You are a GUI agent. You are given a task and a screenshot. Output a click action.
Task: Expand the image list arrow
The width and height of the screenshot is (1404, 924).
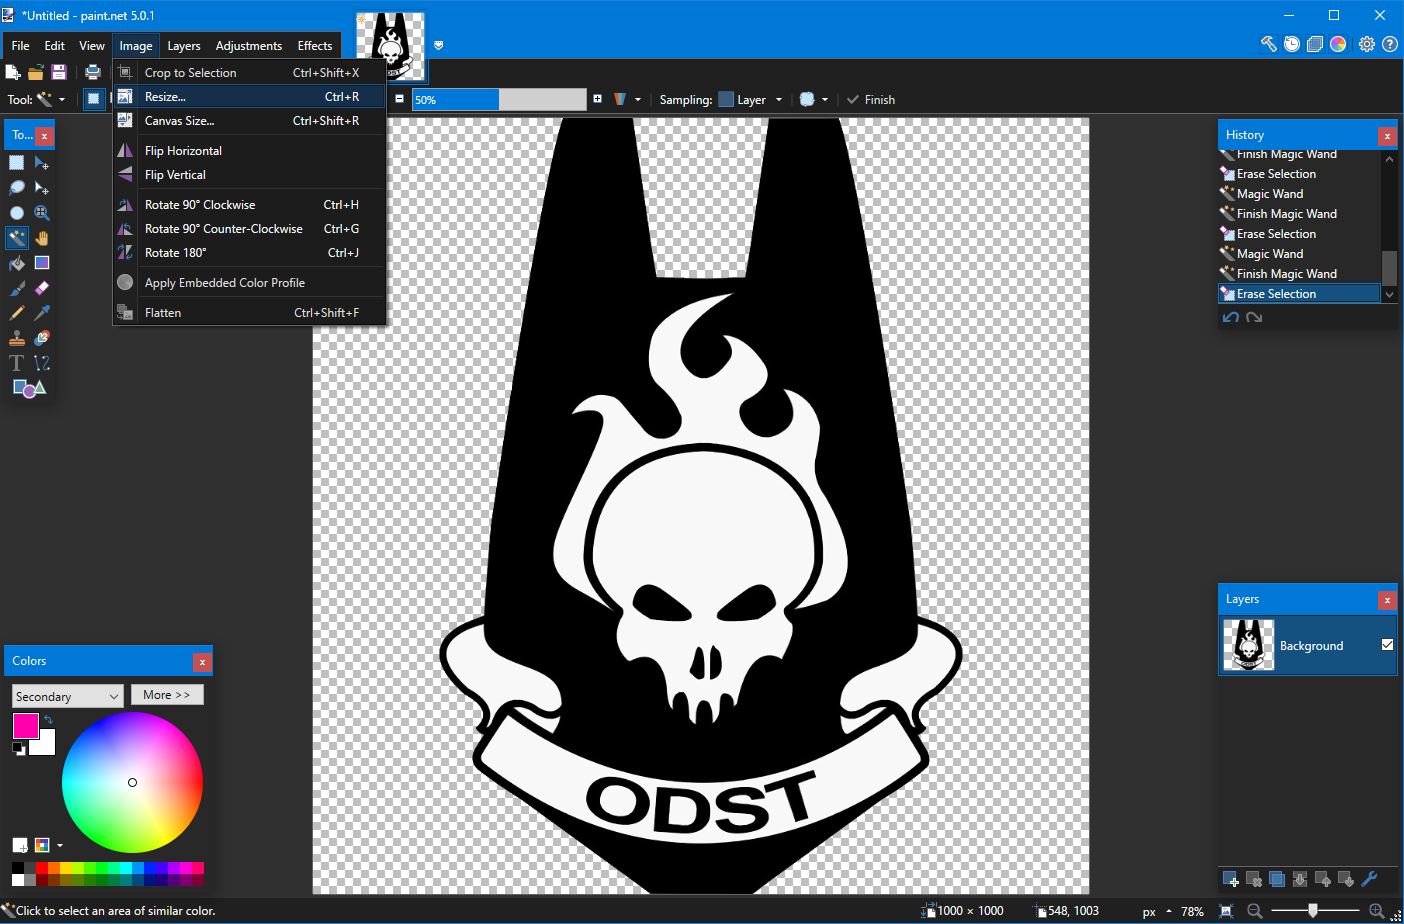pos(438,45)
